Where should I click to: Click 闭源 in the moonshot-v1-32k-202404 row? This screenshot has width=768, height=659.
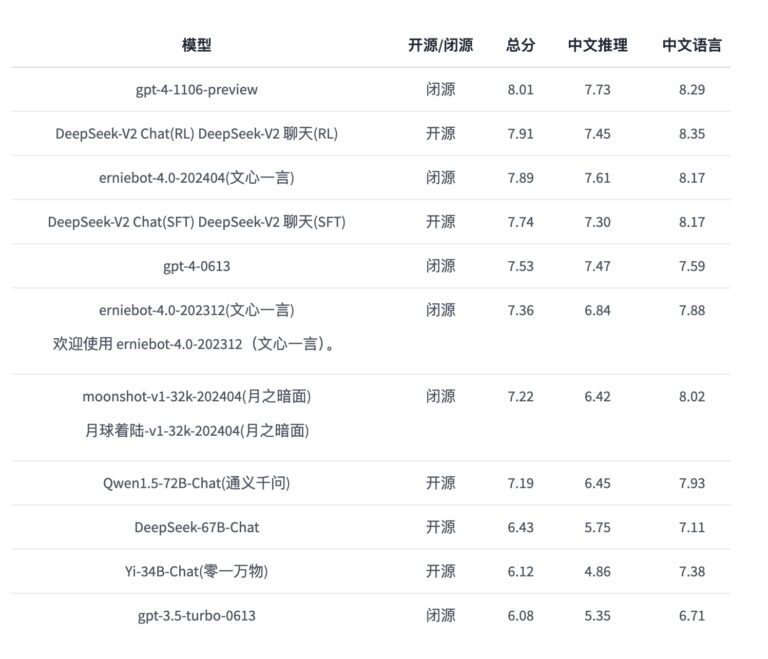[440, 396]
